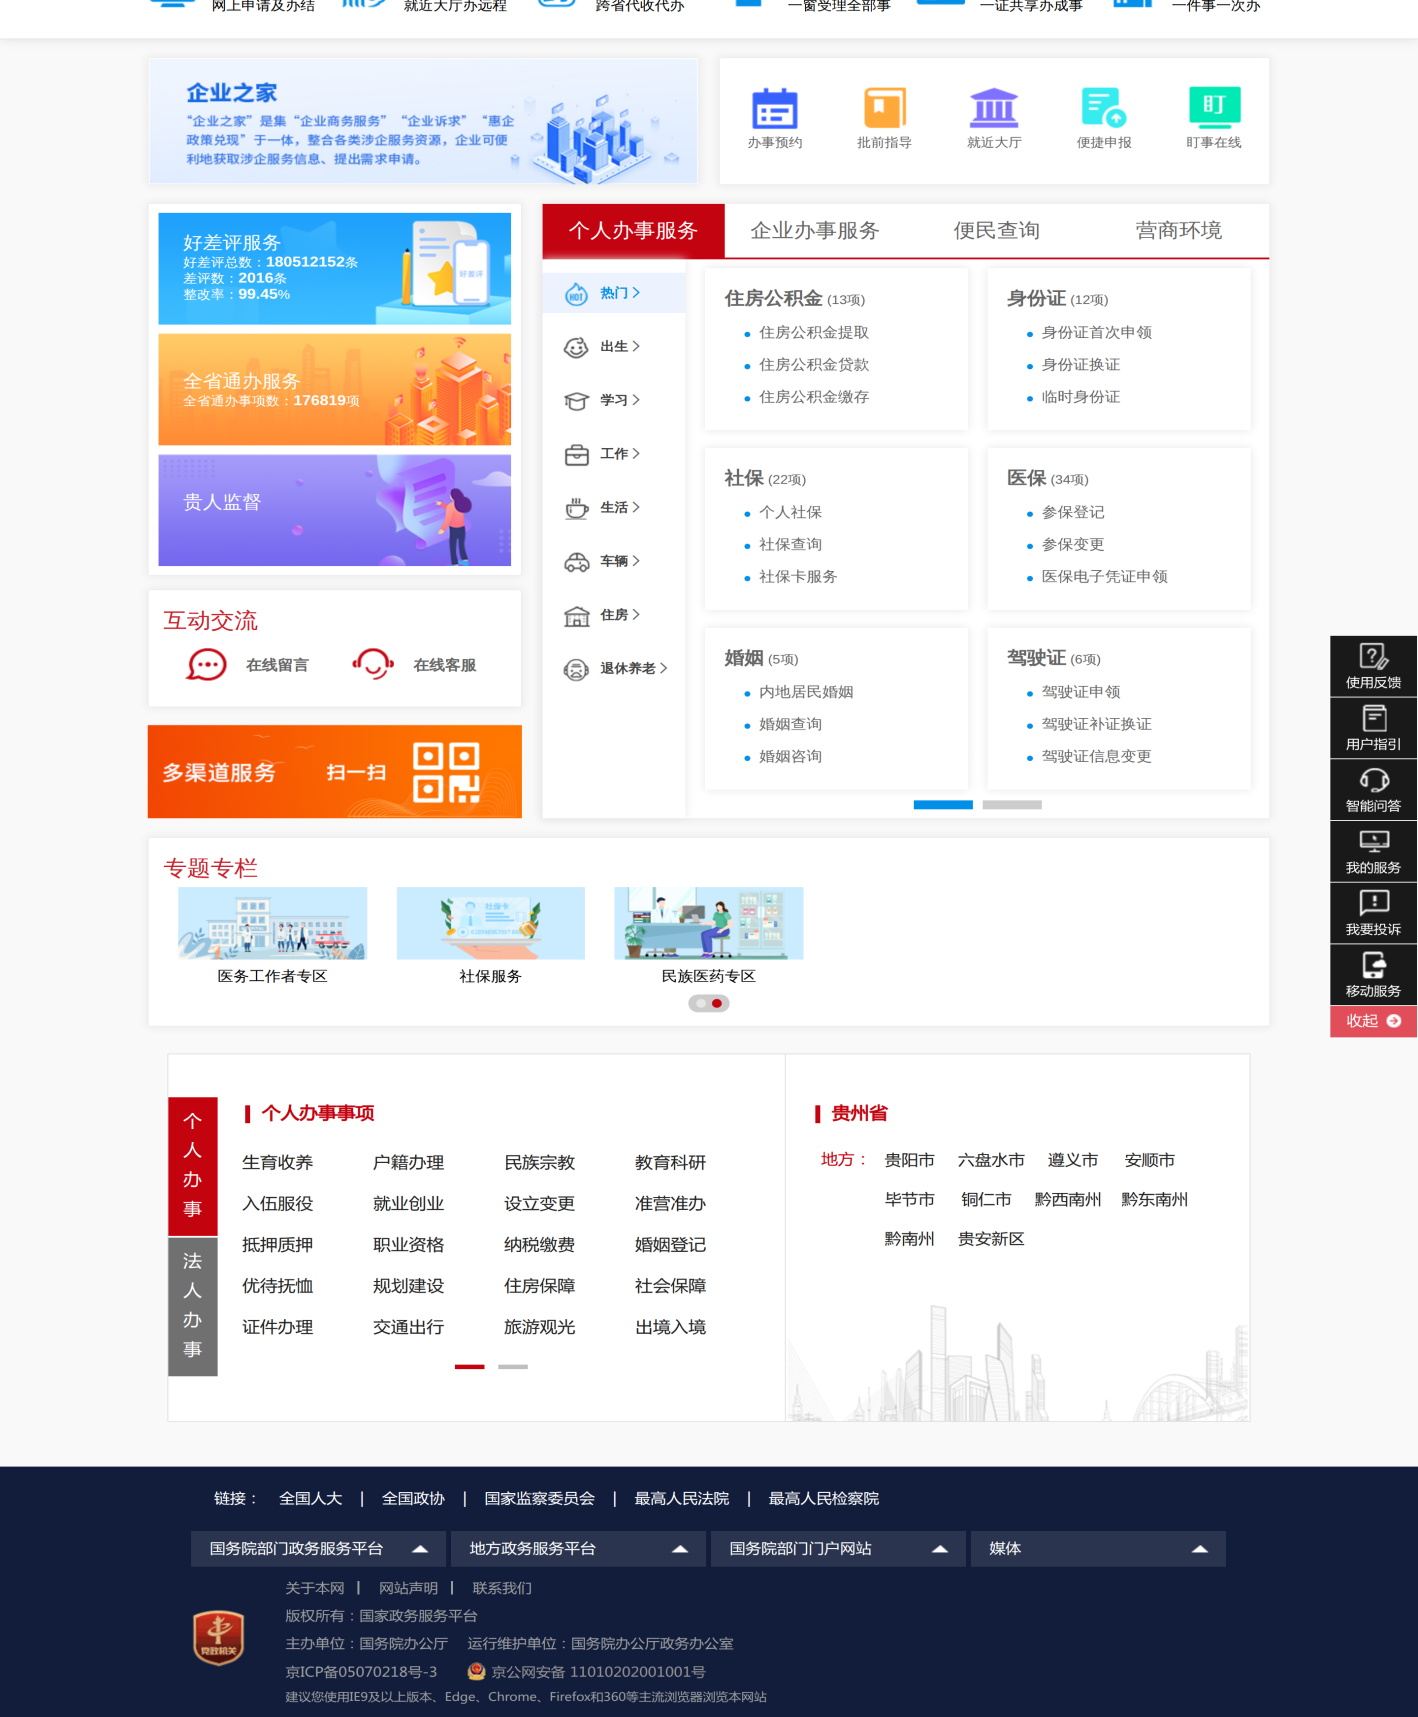Screen dimensions: 1418x1717
Task: Click the 出境入境 item
Action: tap(670, 1327)
